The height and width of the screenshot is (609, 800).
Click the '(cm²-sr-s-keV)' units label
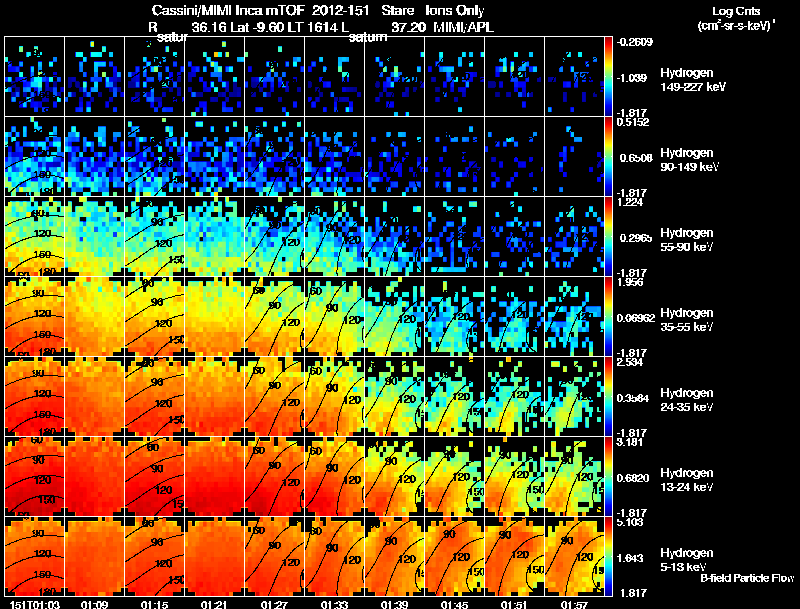click(737, 25)
